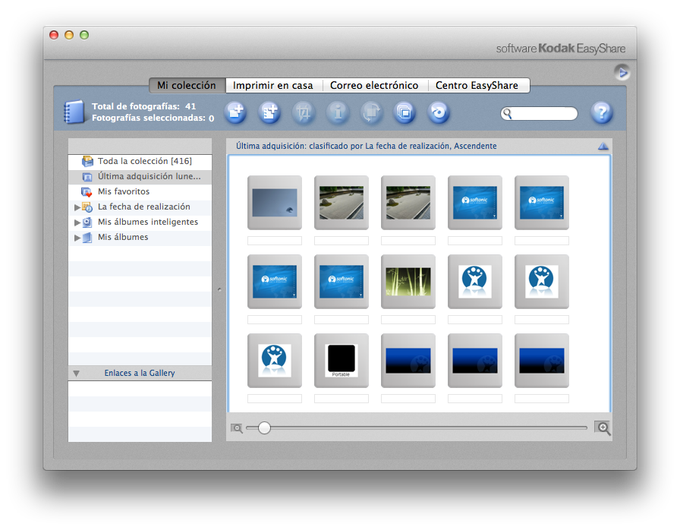Select Mis álbumes in sidebar

point(140,237)
